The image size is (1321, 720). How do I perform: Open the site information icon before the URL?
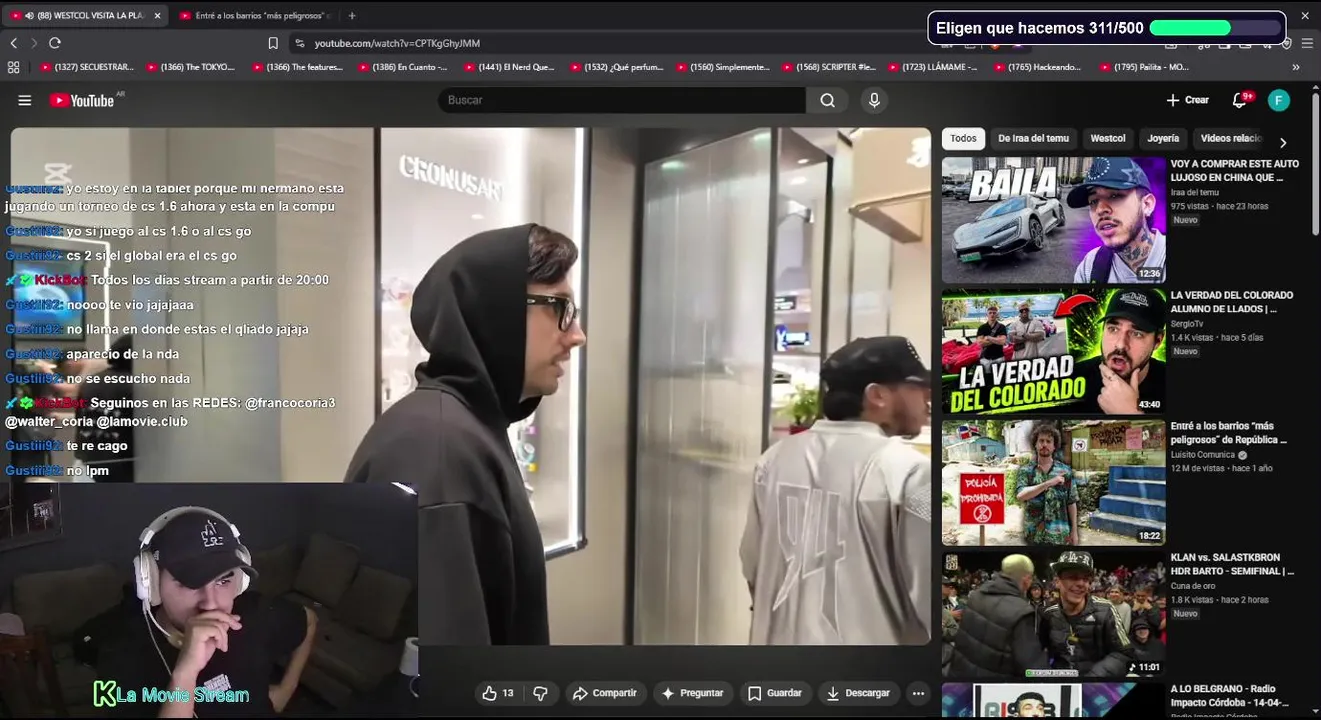299,43
